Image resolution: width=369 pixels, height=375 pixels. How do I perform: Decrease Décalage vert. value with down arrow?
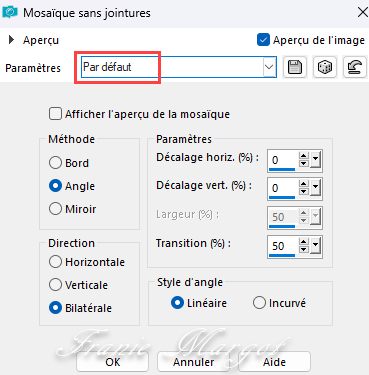(303, 191)
